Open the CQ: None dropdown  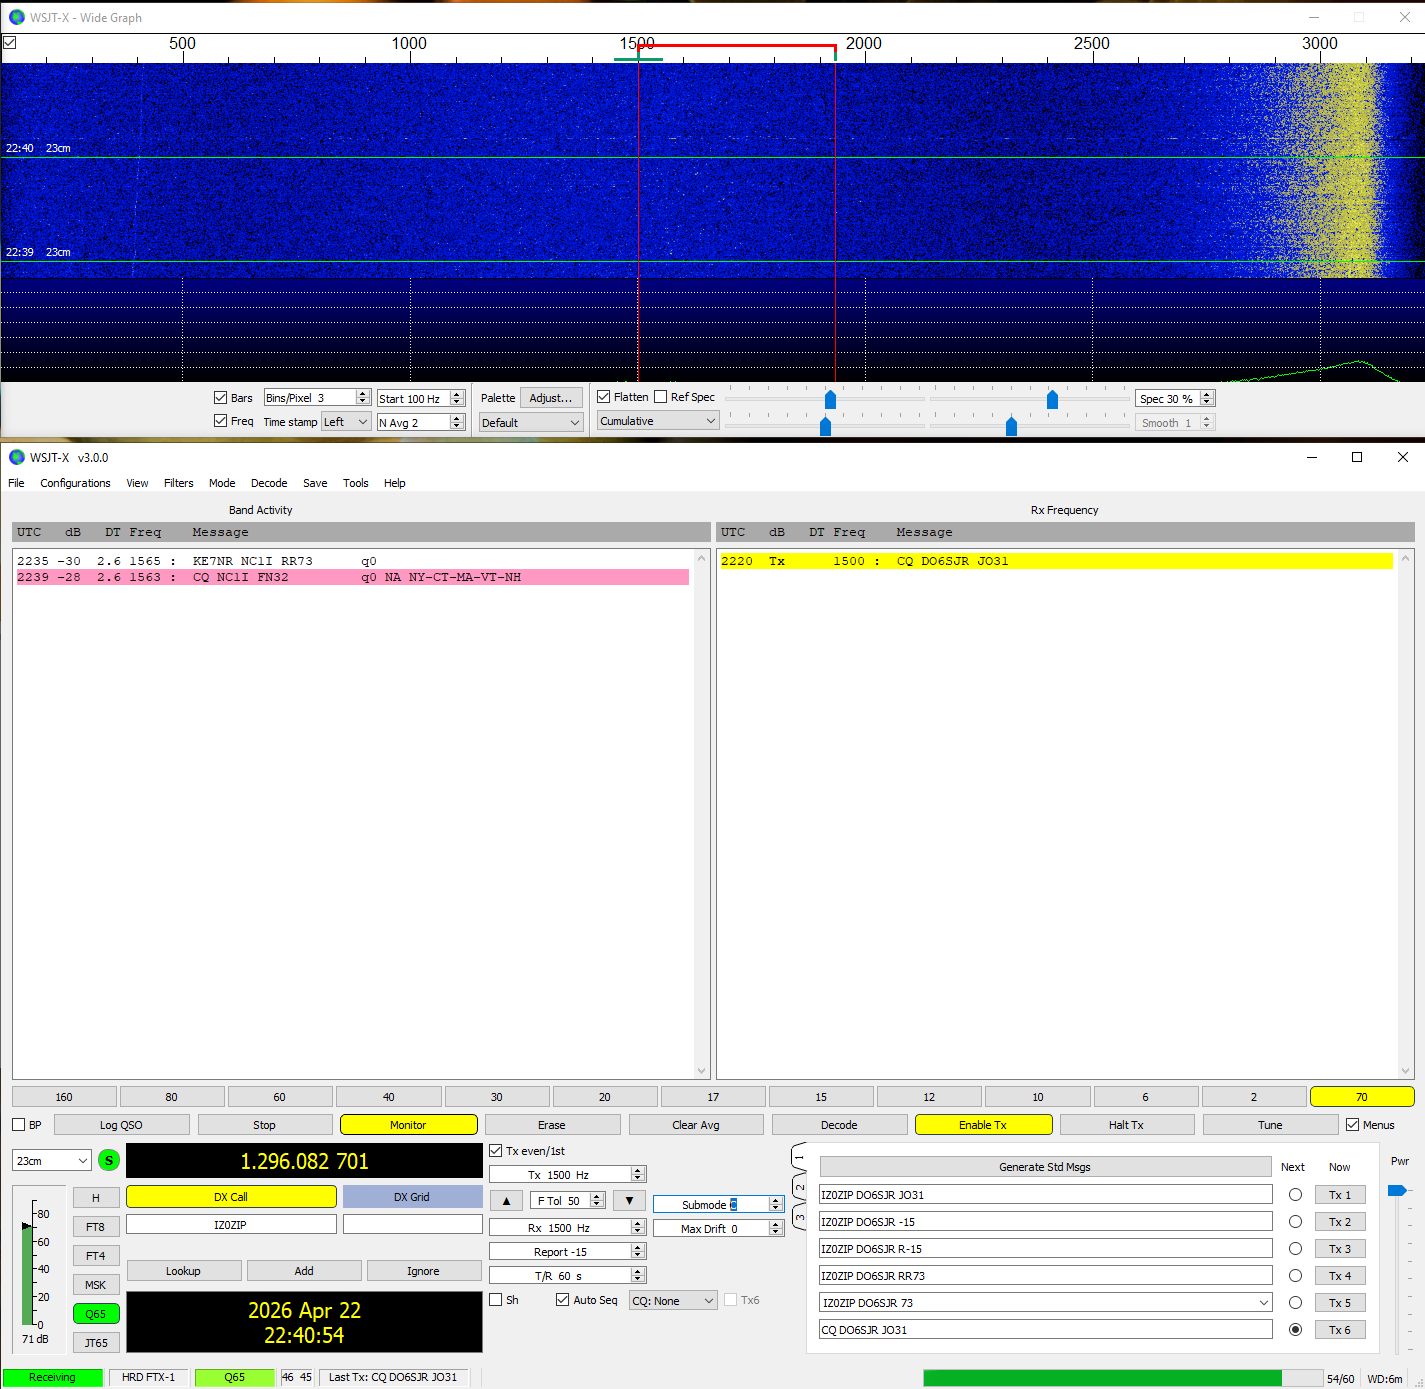click(x=673, y=1301)
